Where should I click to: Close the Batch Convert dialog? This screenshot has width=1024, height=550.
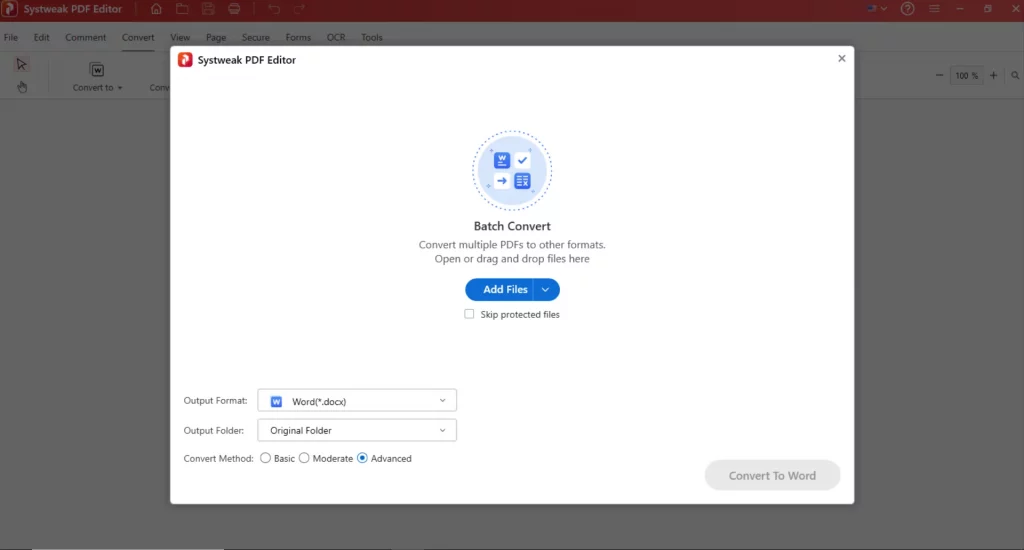[x=842, y=59]
